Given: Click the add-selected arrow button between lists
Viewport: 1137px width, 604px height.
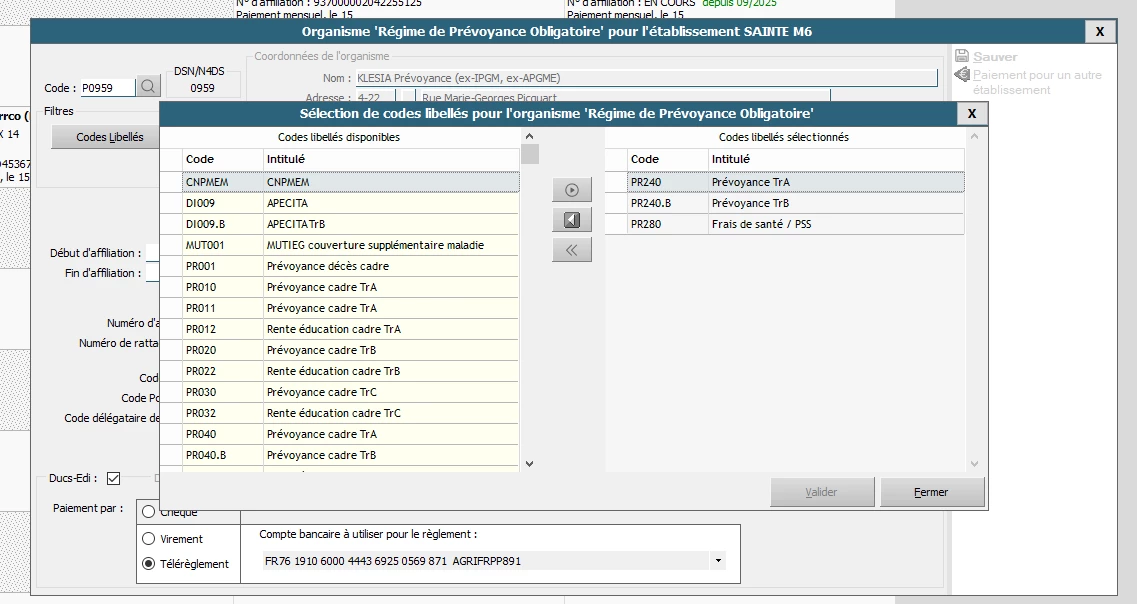Looking at the screenshot, I should (x=572, y=190).
